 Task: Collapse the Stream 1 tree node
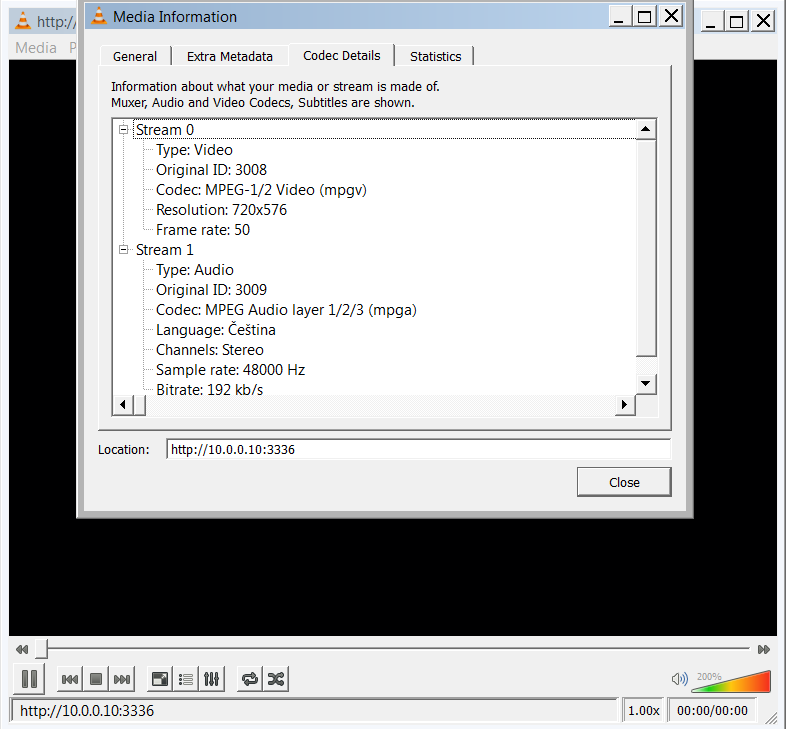point(123,250)
